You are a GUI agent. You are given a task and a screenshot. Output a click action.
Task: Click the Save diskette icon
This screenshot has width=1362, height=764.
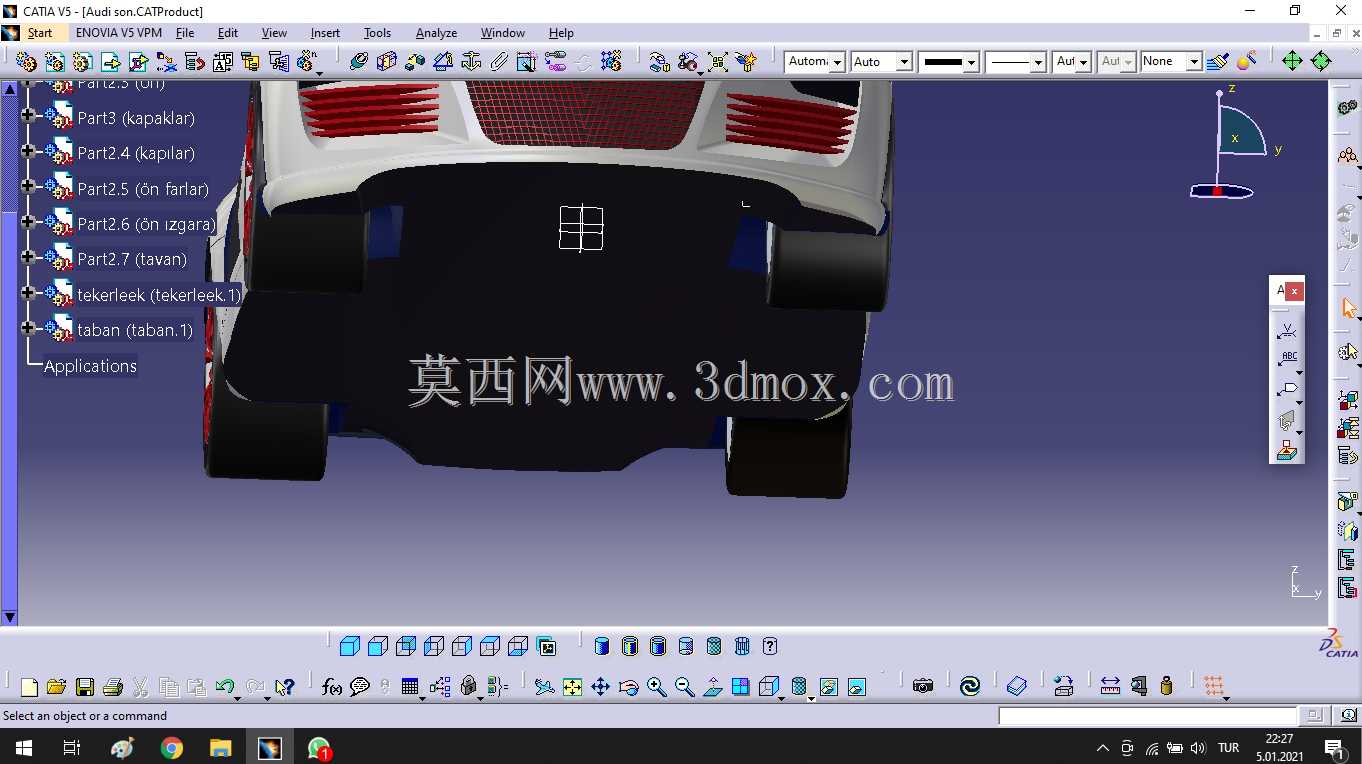tap(85, 687)
